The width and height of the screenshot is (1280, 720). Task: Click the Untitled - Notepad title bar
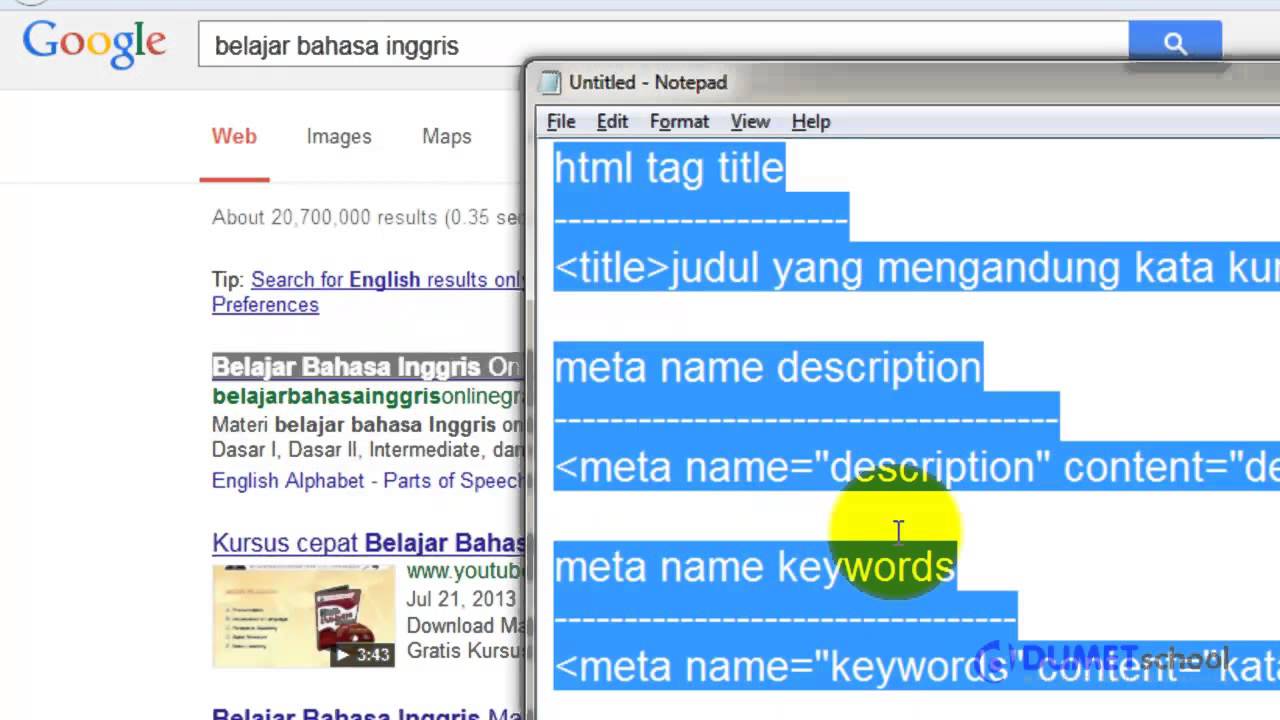[903, 82]
